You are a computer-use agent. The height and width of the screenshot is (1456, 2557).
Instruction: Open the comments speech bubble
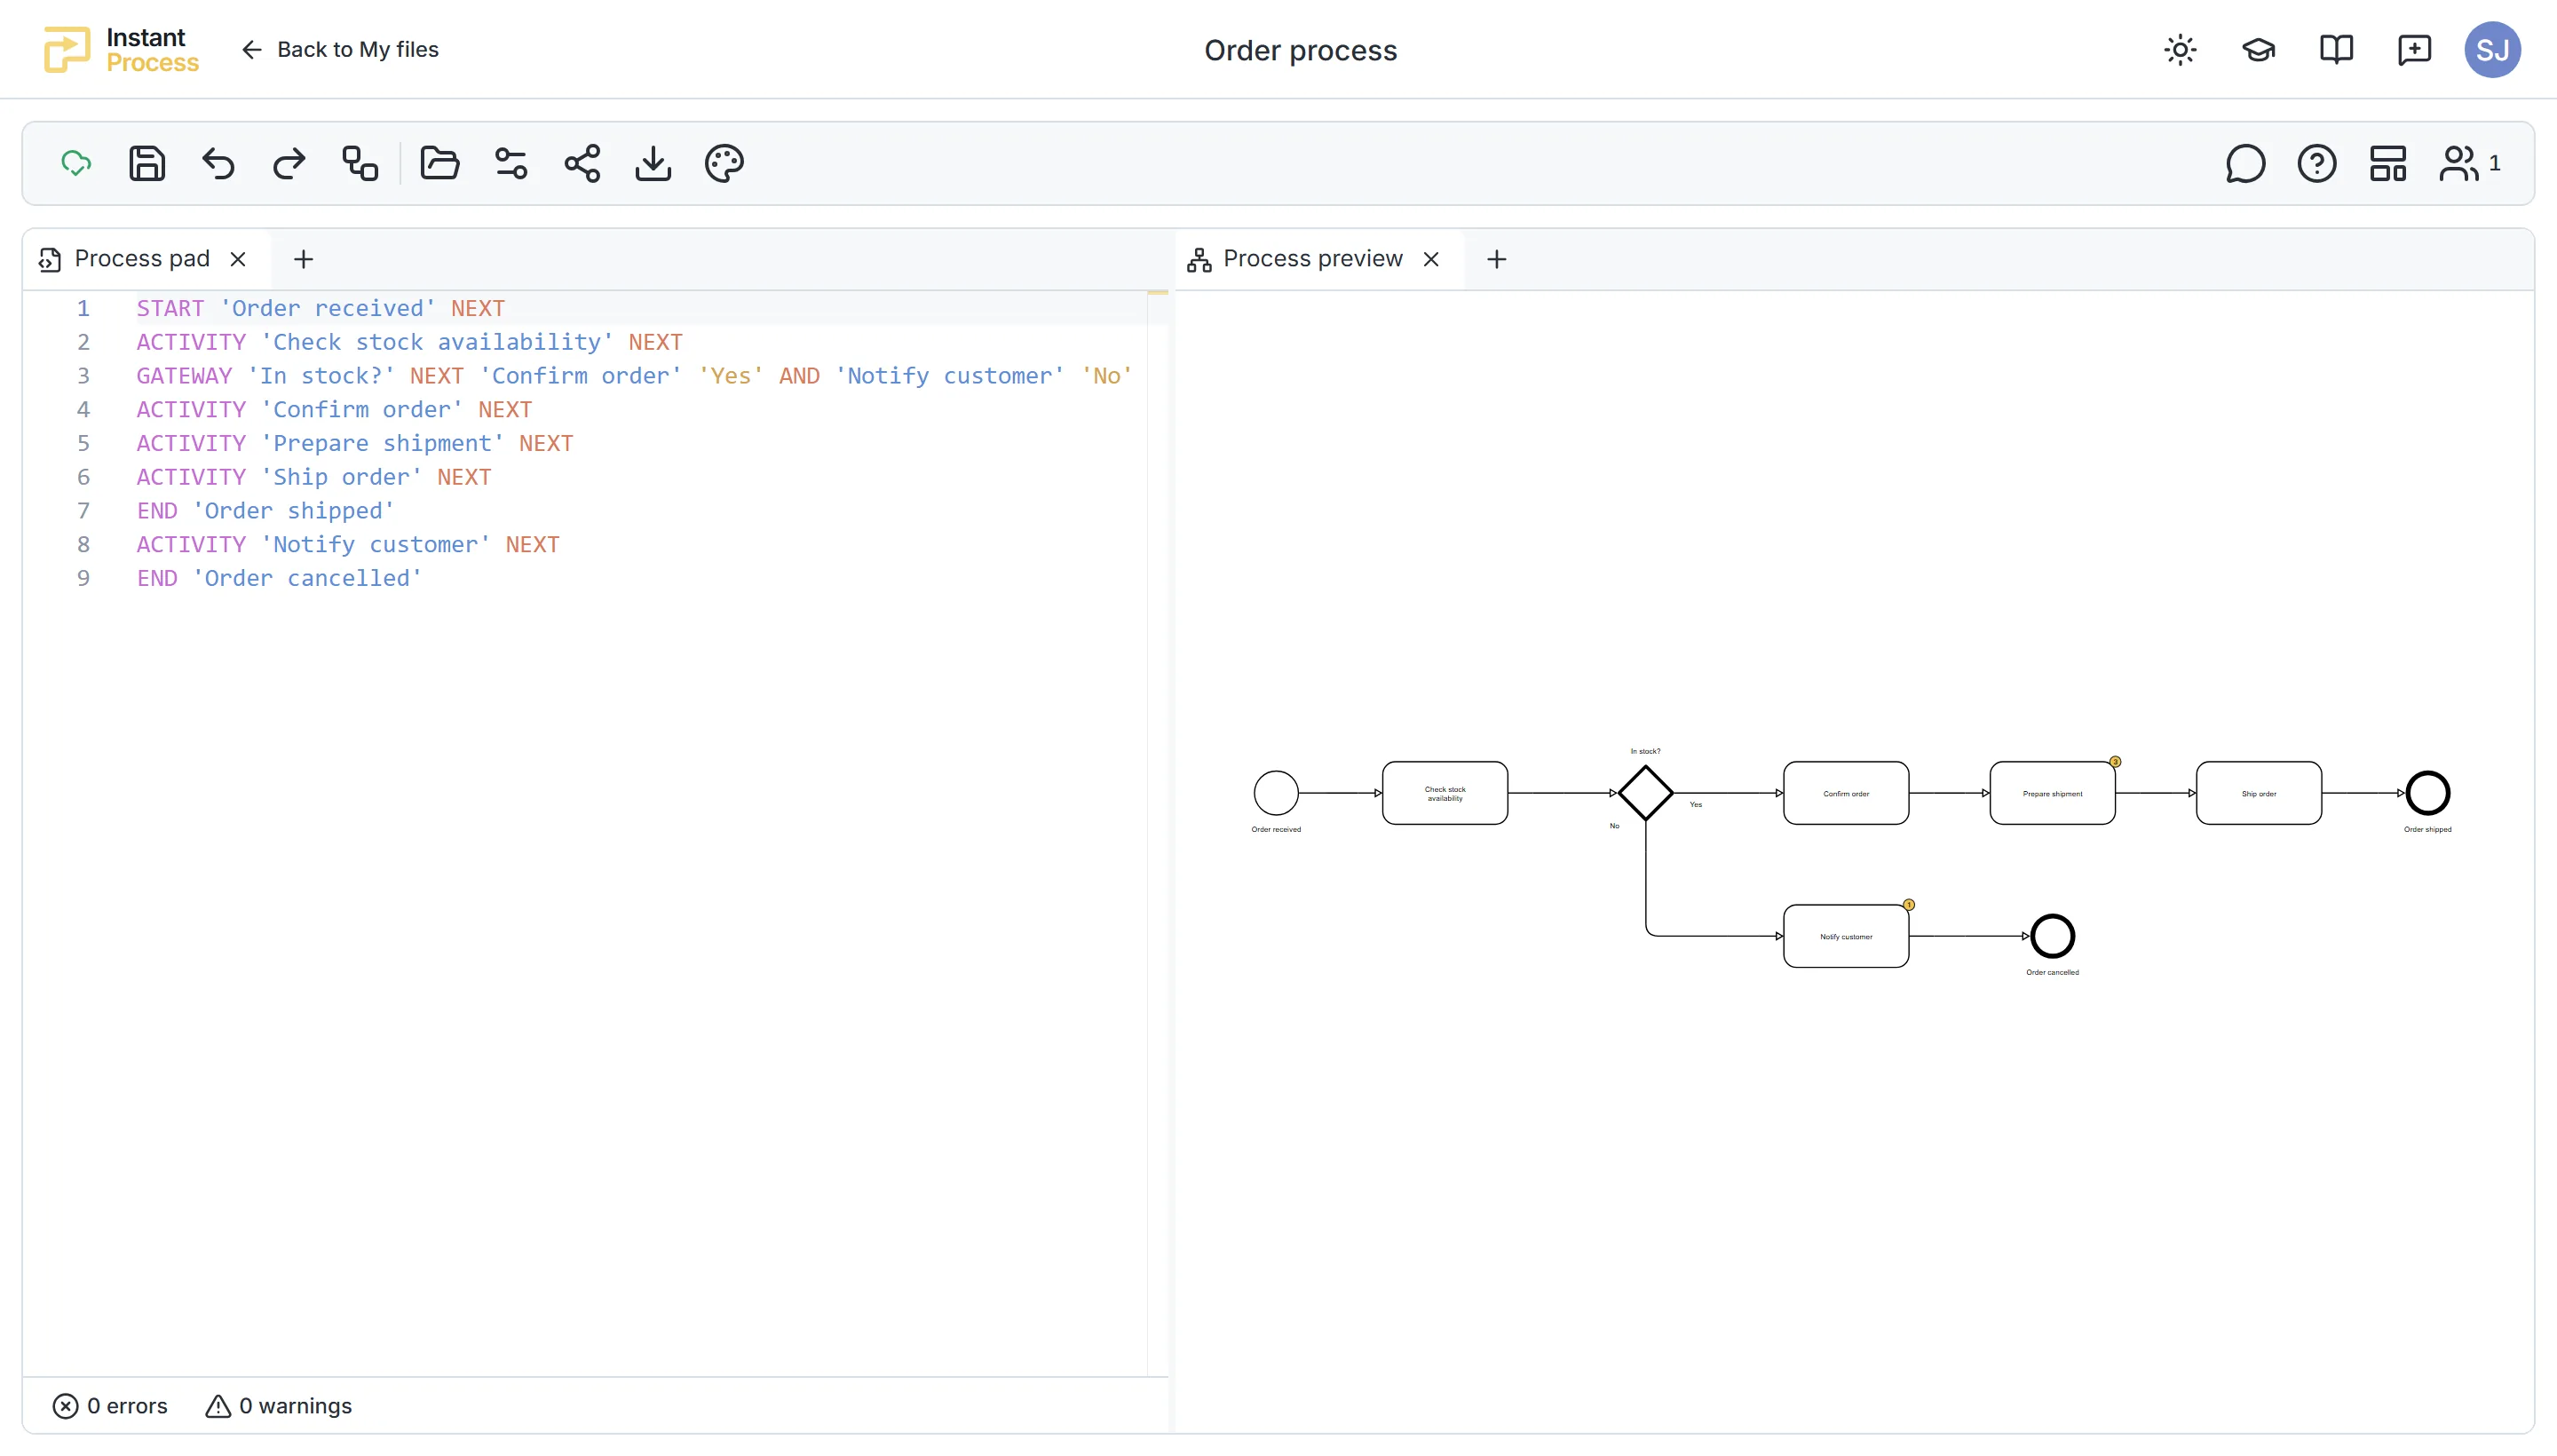2245,163
